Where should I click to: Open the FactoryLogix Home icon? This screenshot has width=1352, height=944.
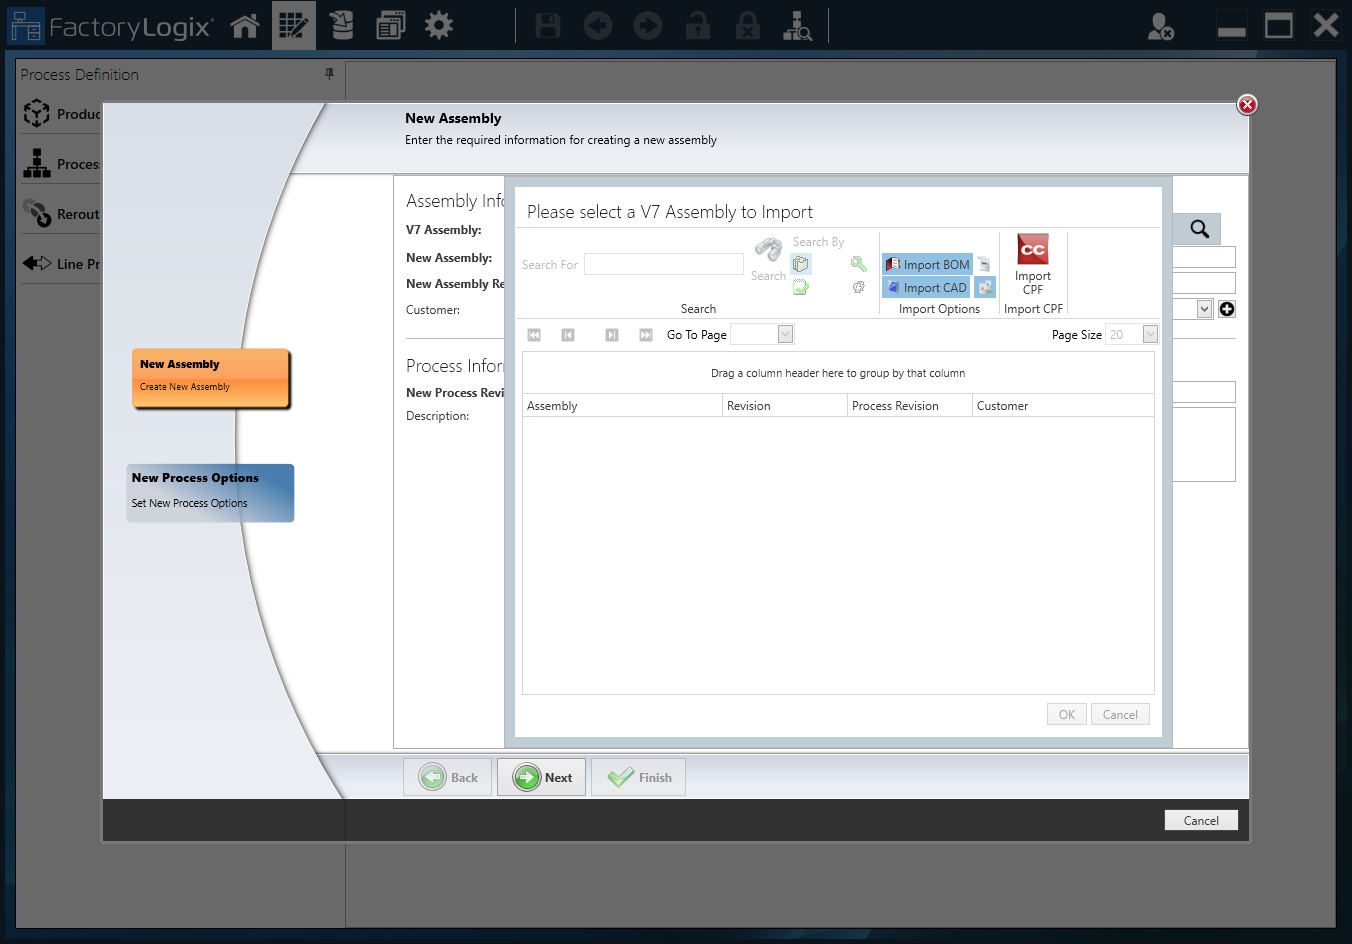(x=245, y=25)
